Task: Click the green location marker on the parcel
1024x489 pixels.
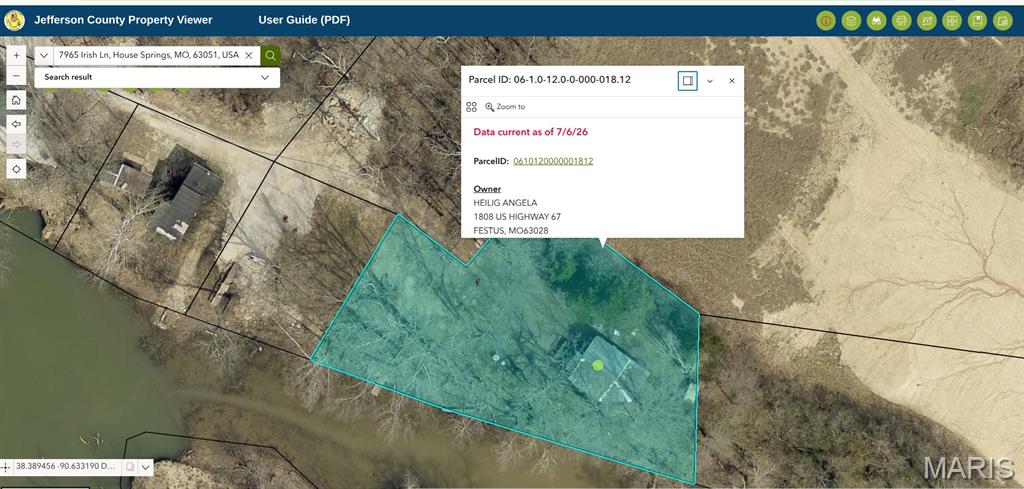Action: (x=598, y=366)
